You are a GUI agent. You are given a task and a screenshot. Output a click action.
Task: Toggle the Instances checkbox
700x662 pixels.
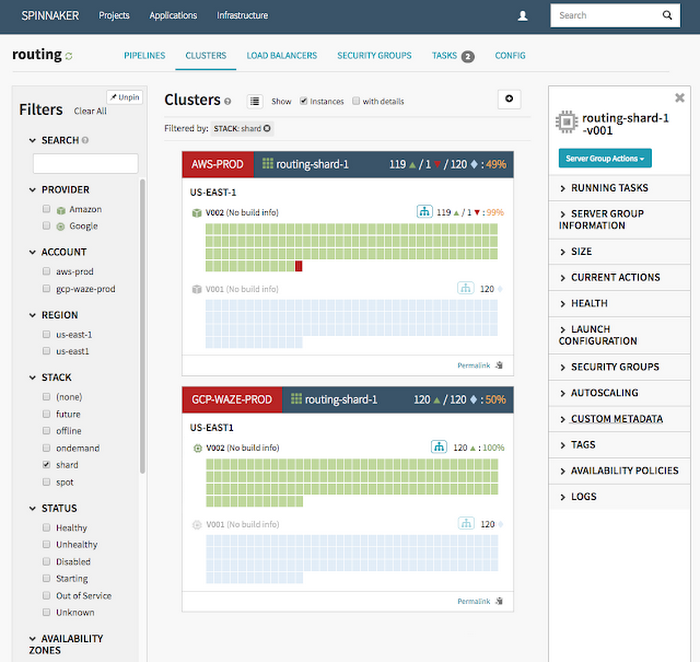pos(304,101)
